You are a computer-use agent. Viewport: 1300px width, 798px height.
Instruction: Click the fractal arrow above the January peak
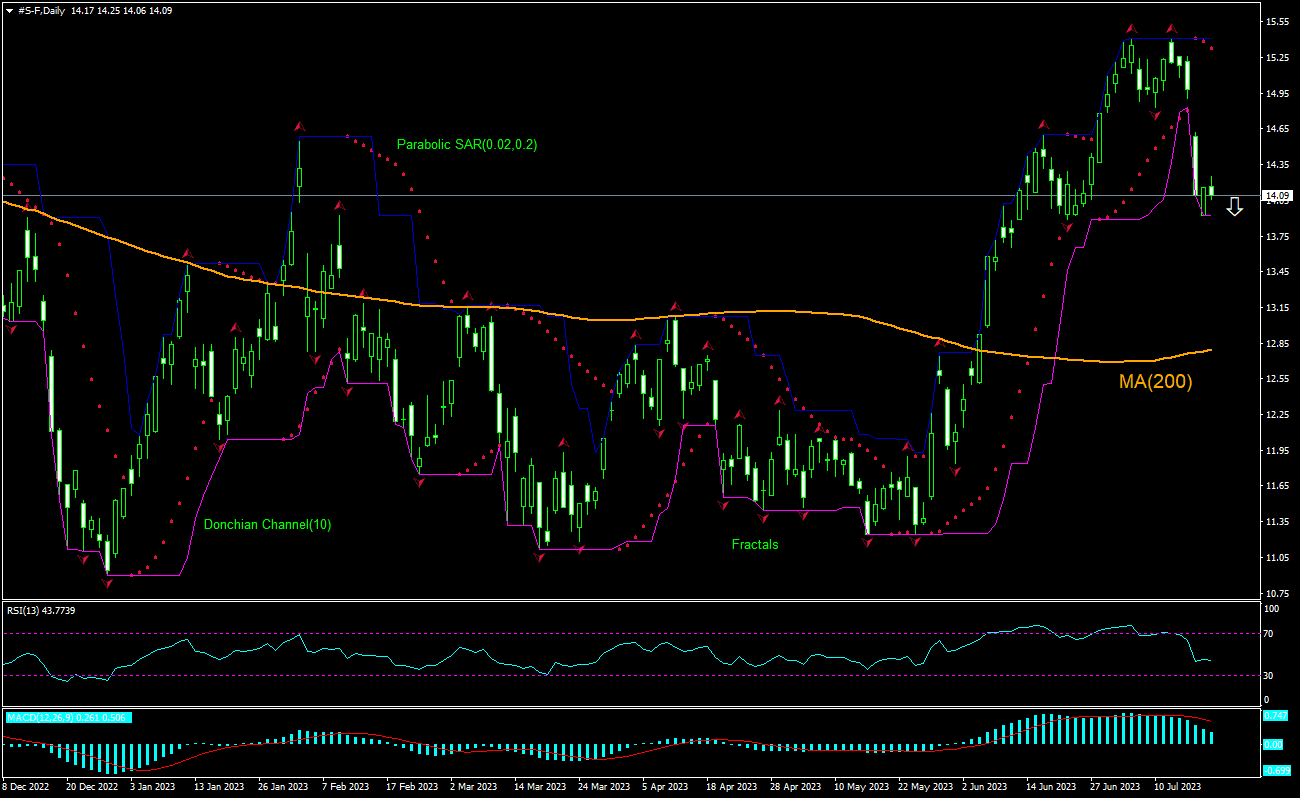point(299,126)
